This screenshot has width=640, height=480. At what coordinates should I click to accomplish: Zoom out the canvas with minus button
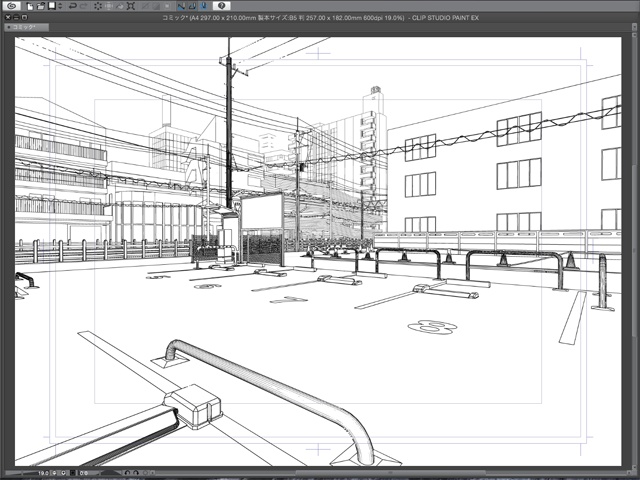(54, 473)
